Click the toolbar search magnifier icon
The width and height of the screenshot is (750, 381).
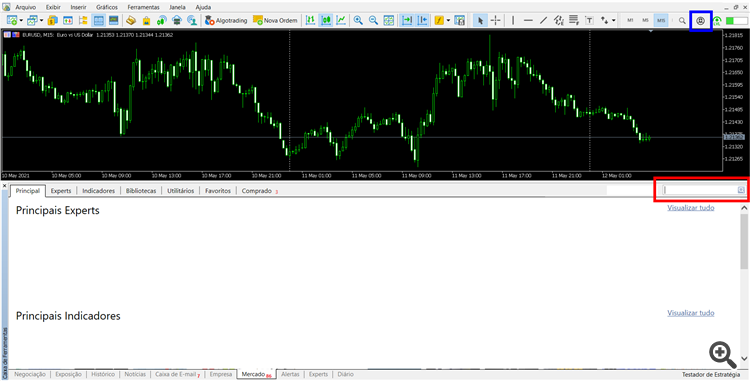[x=682, y=21]
